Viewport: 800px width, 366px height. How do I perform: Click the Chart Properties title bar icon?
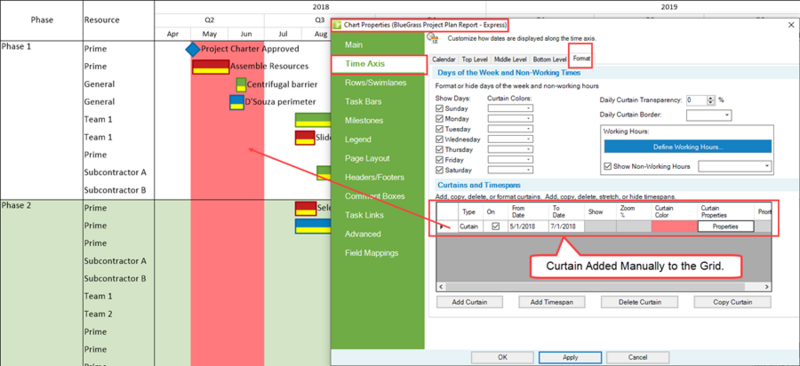coord(337,25)
